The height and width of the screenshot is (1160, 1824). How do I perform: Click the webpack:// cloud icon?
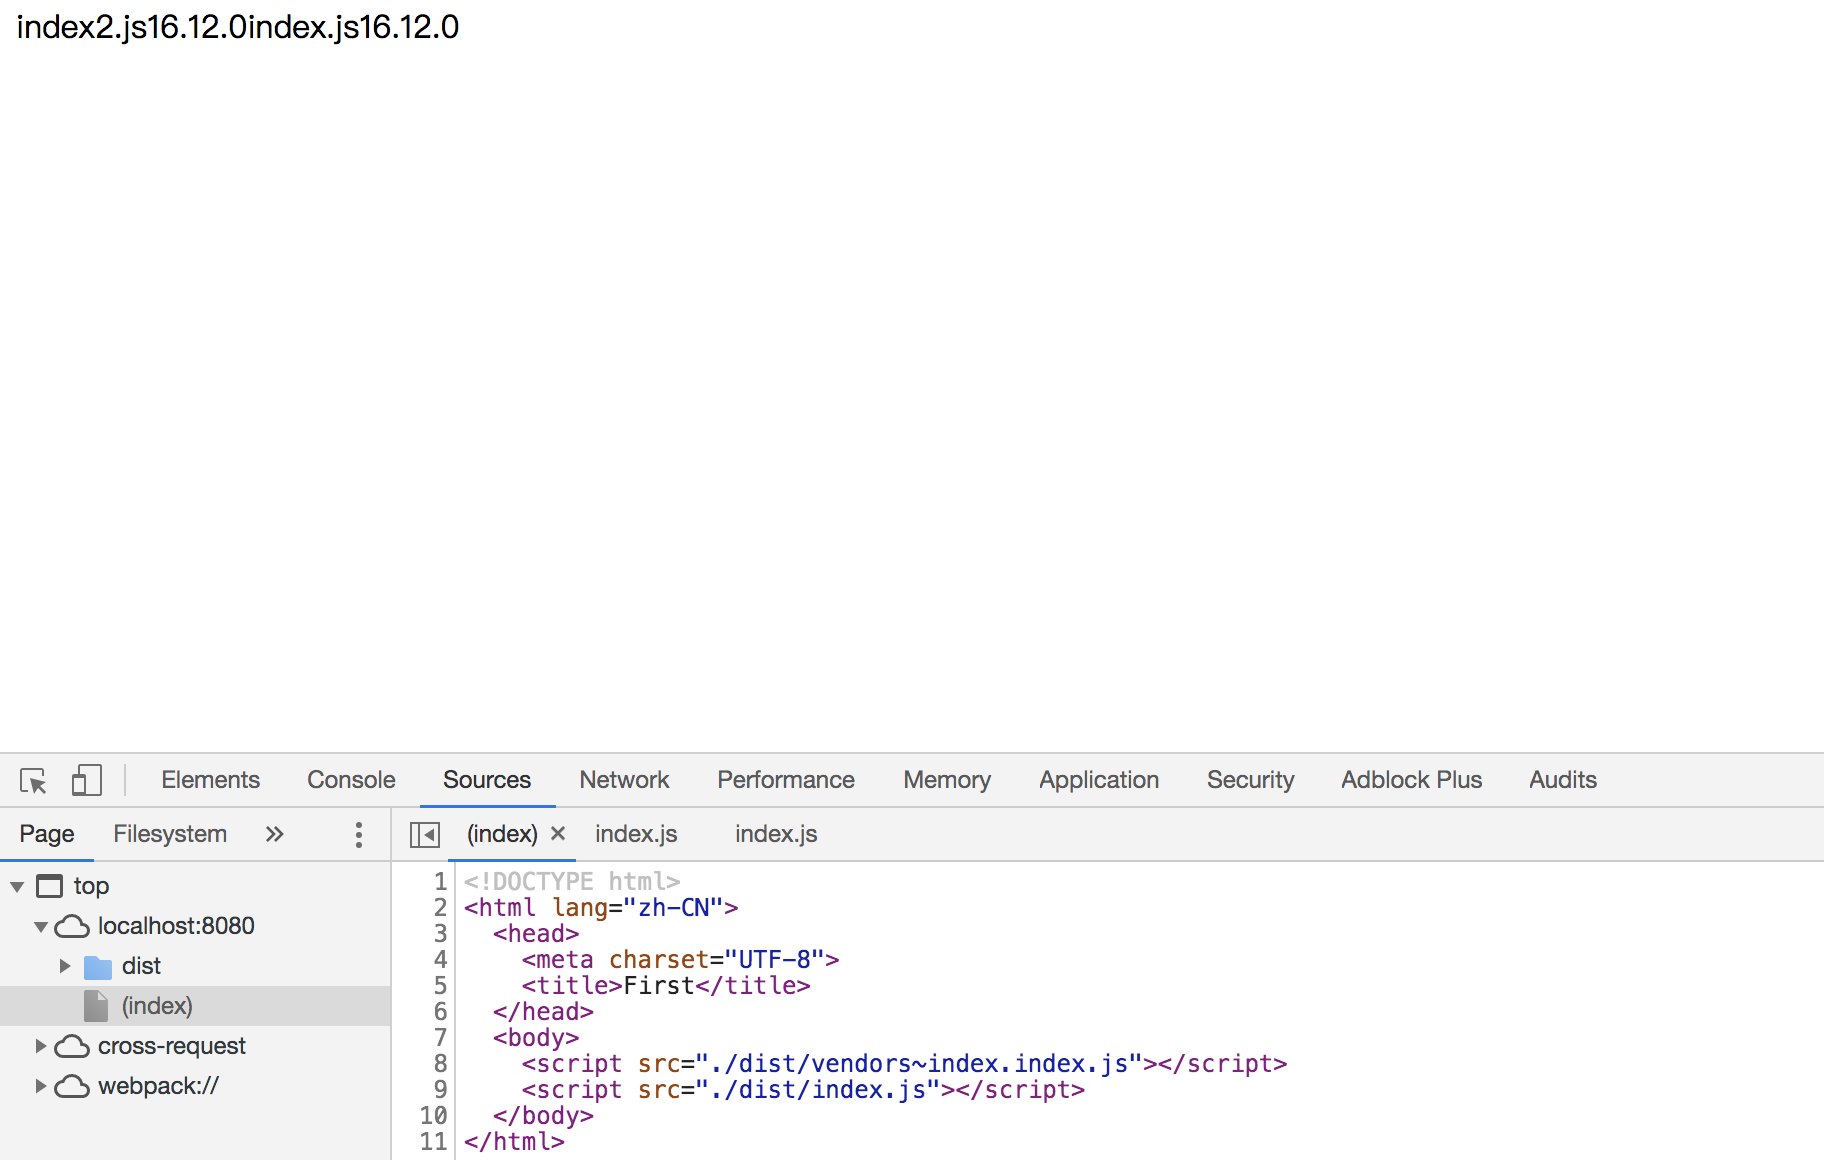(x=72, y=1086)
